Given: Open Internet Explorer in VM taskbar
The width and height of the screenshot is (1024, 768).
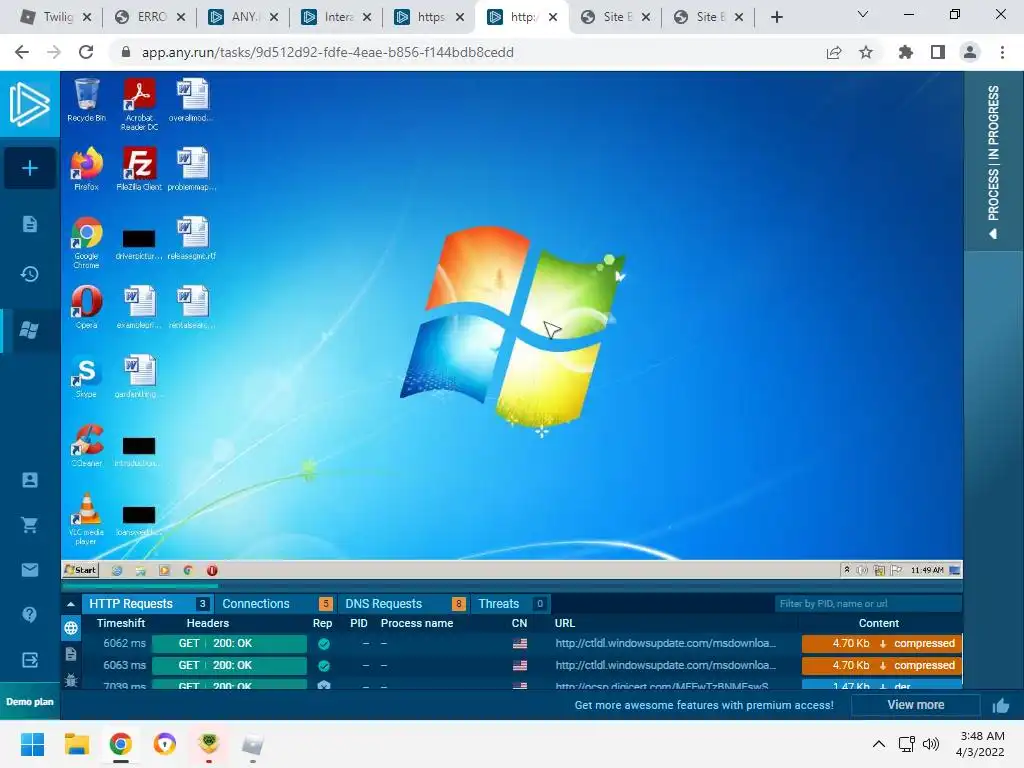Looking at the screenshot, I should pos(117,570).
